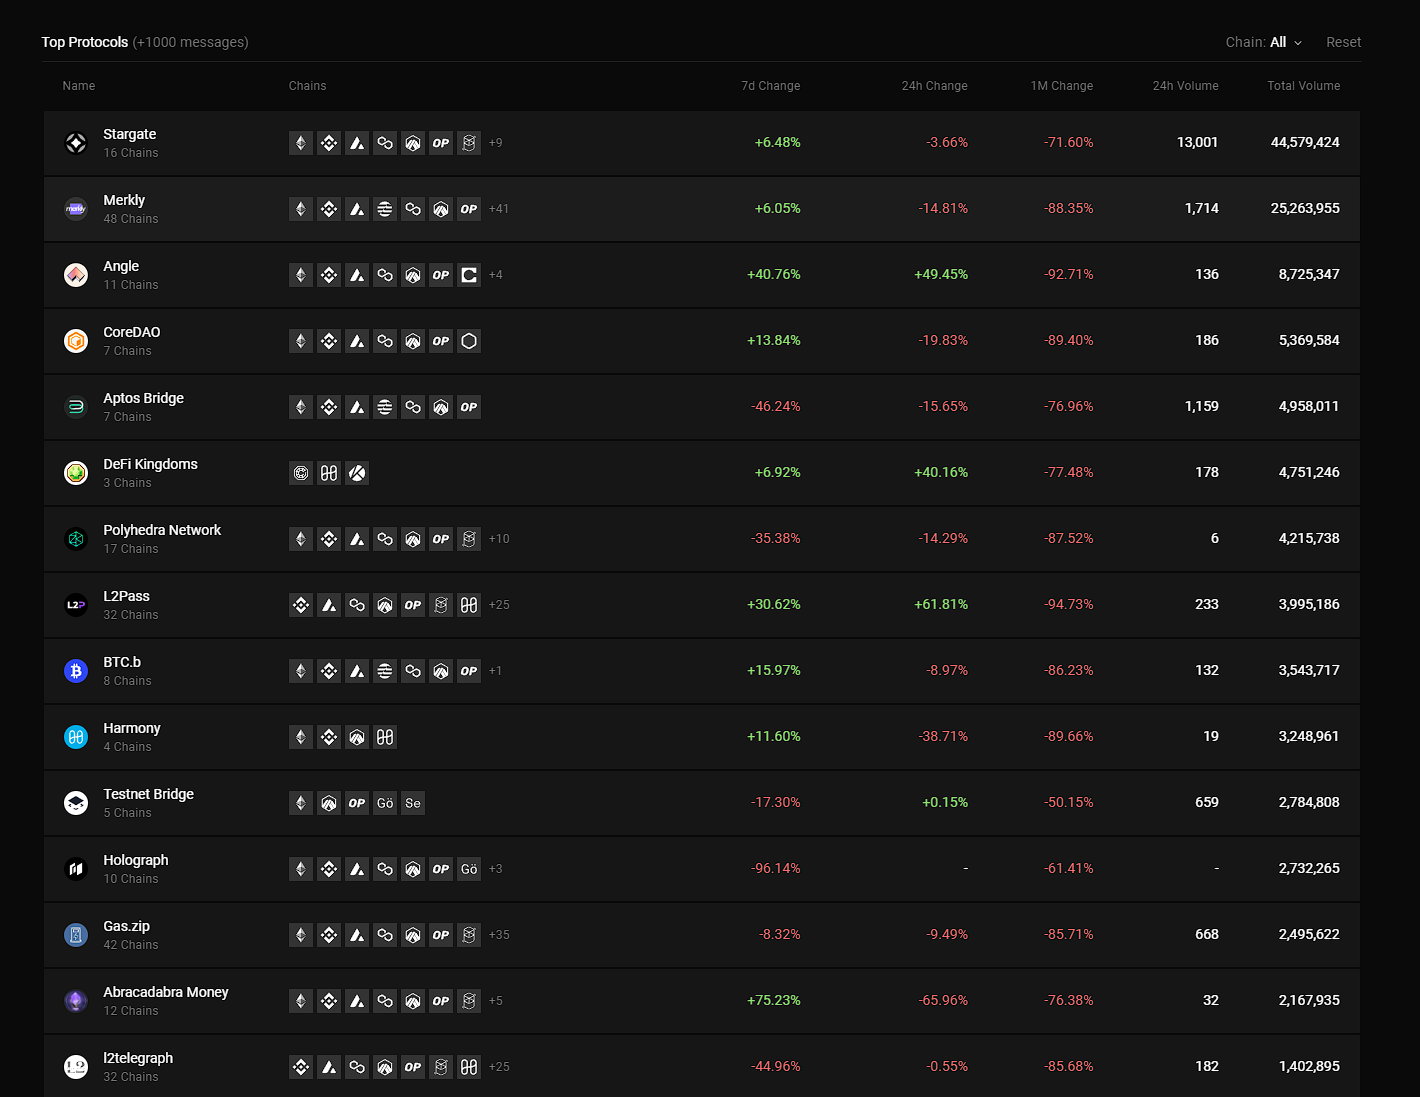This screenshot has height=1097, width=1420.
Task: Click the BTC.b bitcoin logo icon
Action: 76,671
